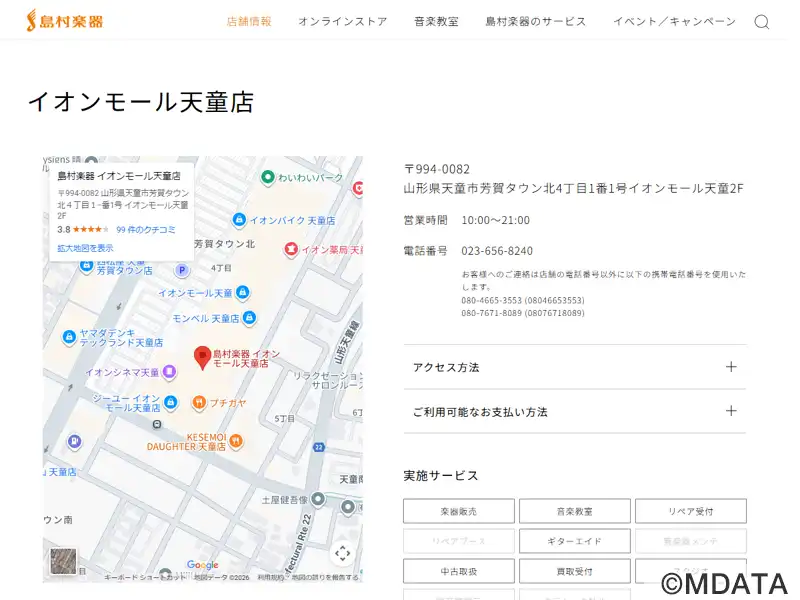Select the モンベル 天童店 map marker

coord(249,318)
